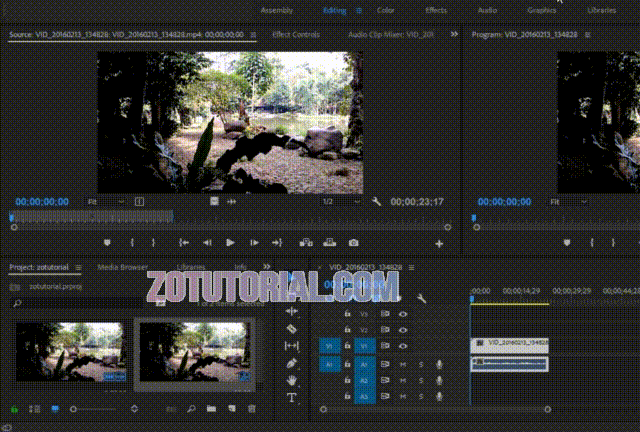Toggle V1 source patching button
Image resolution: width=640 pixels, height=432 pixels.
click(329, 346)
